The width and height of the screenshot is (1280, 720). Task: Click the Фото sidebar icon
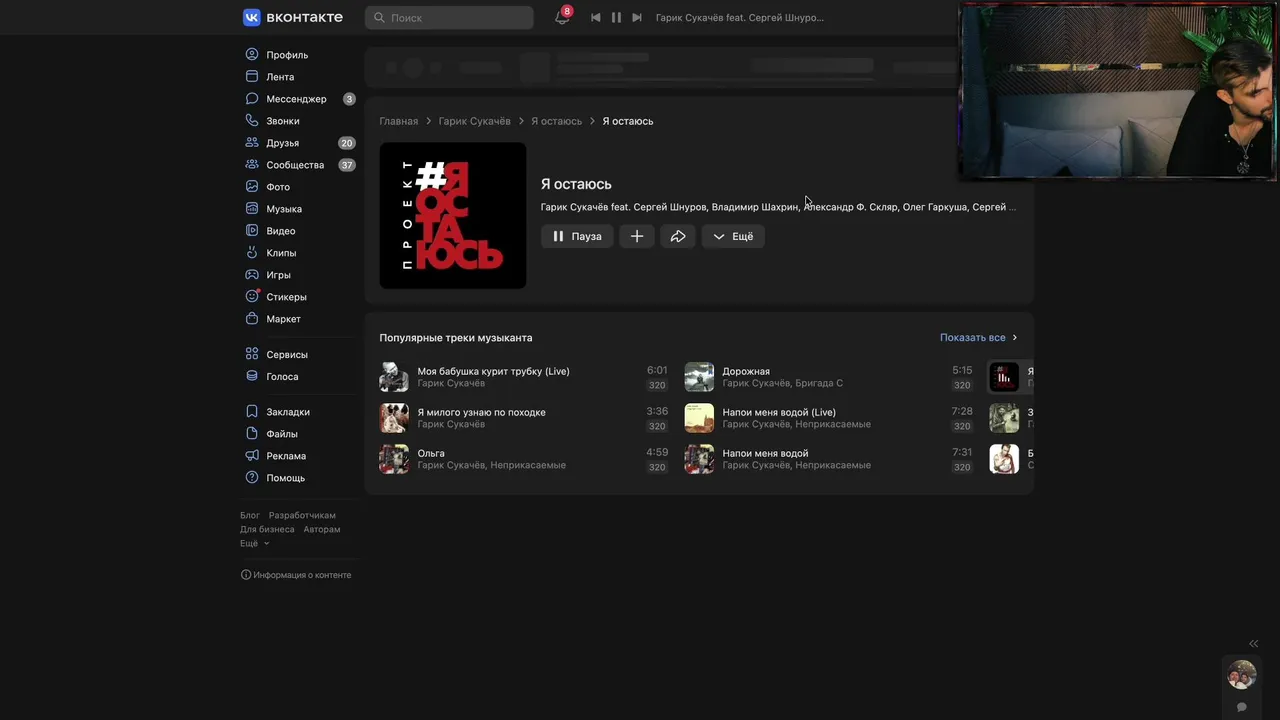pyautogui.click(x=252, y=187)
